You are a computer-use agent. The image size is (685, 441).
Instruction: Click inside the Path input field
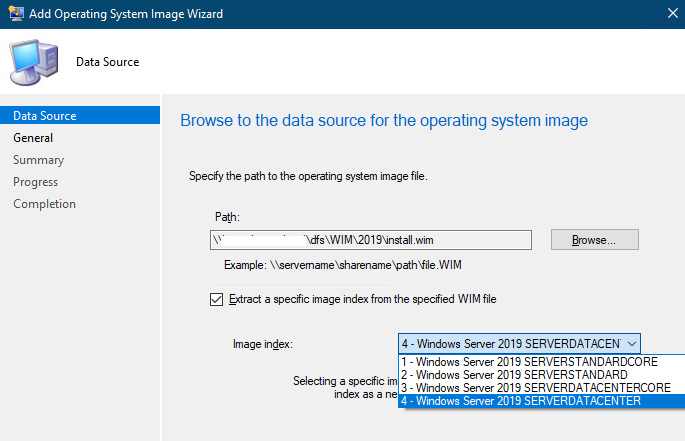click(x=370, y=240)
